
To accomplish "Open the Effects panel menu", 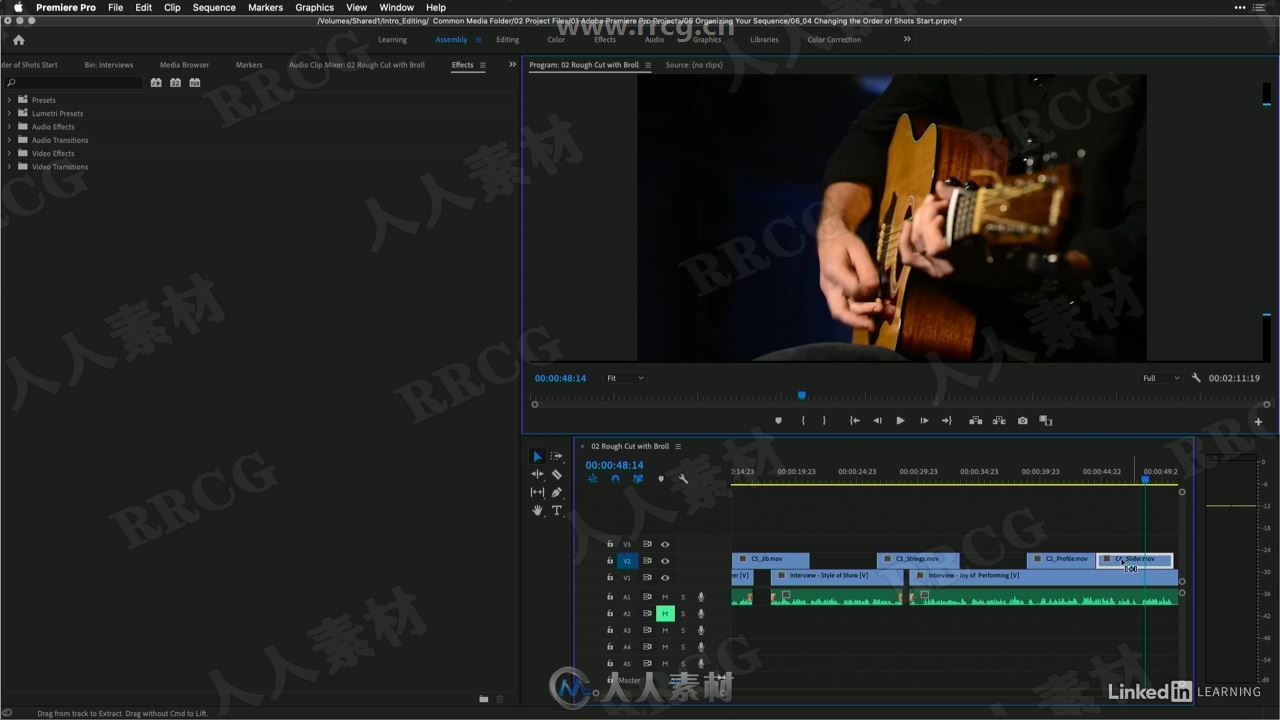I will (x=482, y=65).
